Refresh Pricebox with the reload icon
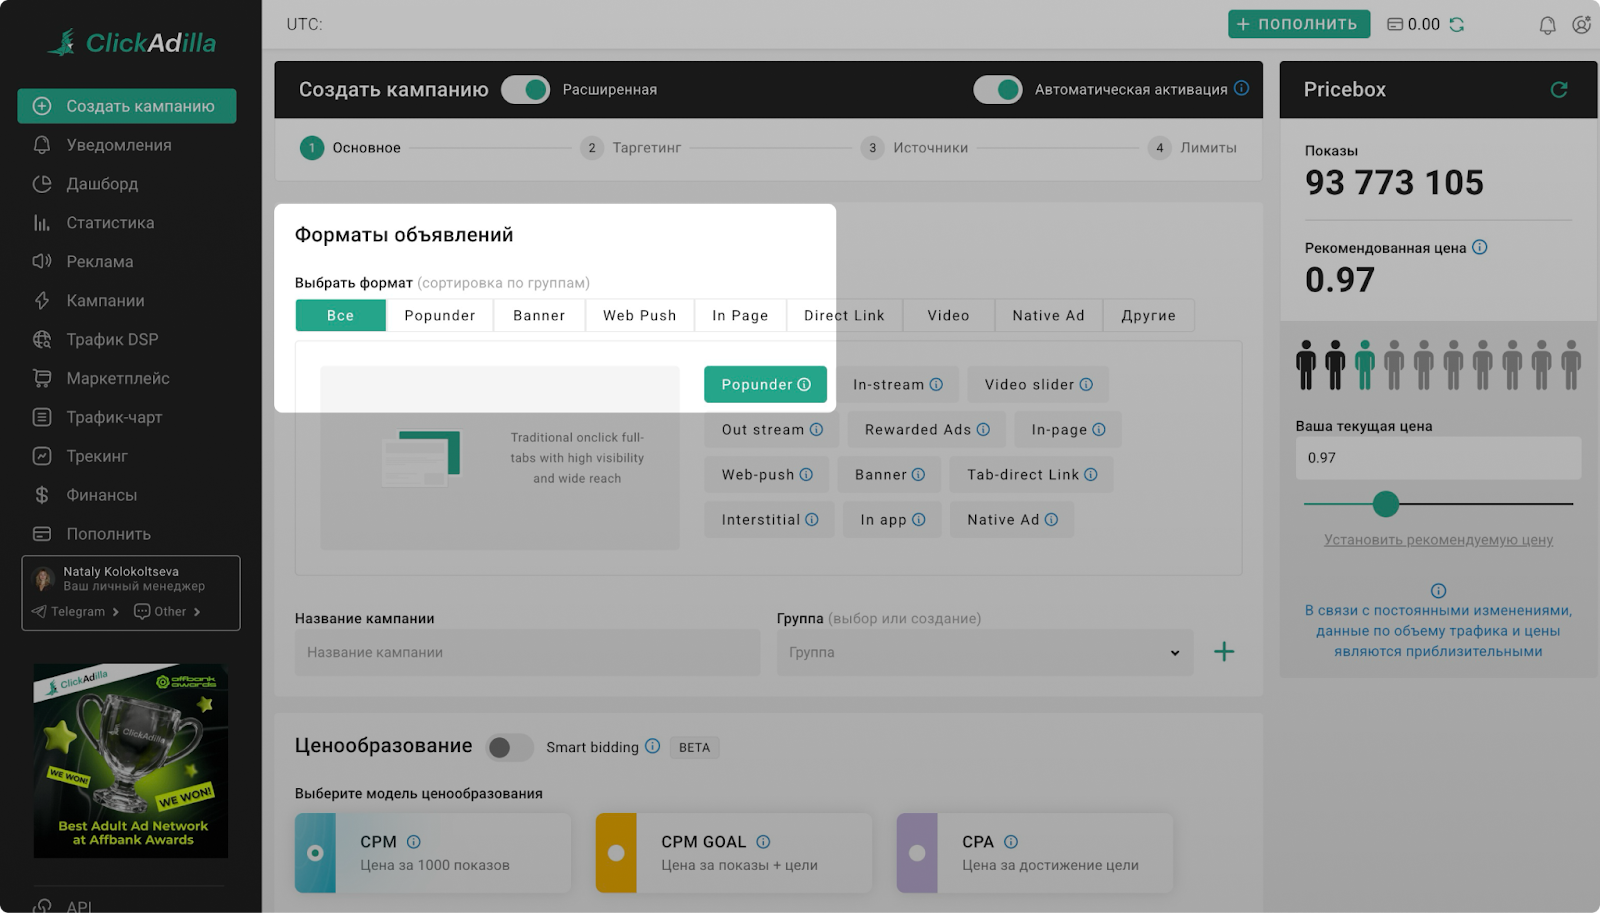The height and width of the screenshot is (913, 1600). pos(1558,90)
